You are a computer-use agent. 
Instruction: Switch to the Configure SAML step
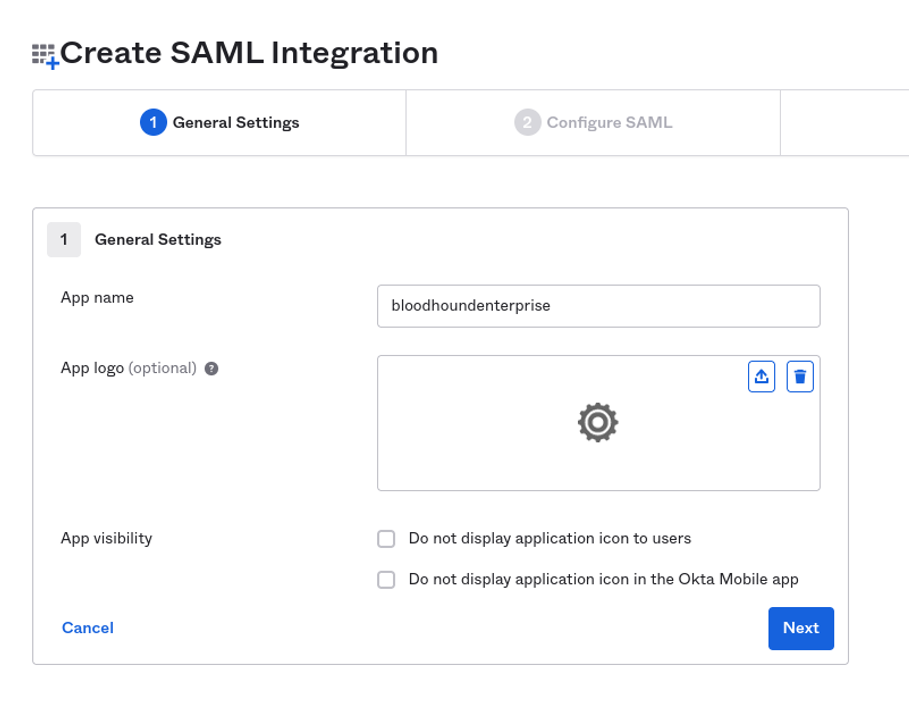593,122
